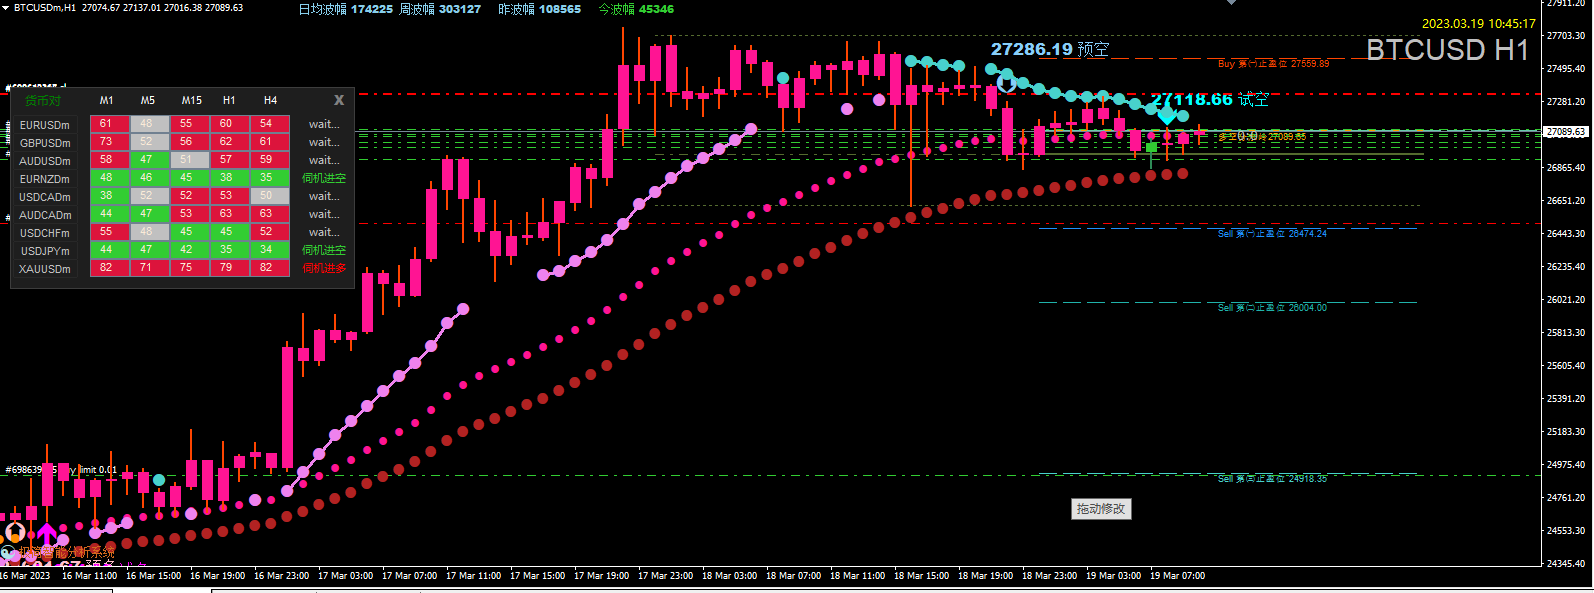Click the Sell take-profit label 24918.35
This screenshot has width=1594, height=593.
(1273, 479)
